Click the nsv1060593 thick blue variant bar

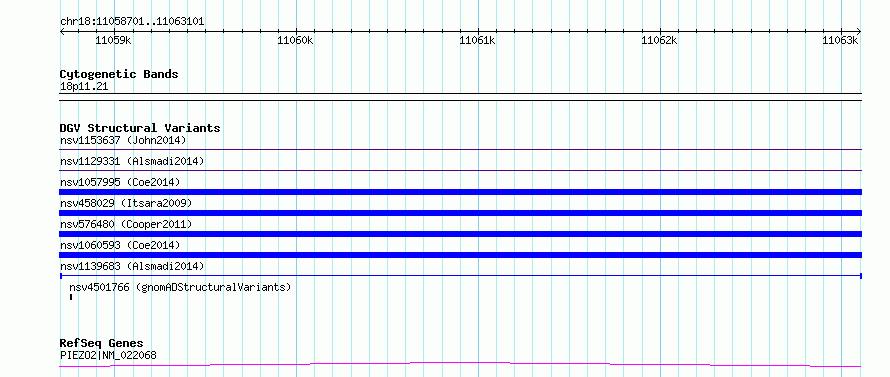coord(460,255)
